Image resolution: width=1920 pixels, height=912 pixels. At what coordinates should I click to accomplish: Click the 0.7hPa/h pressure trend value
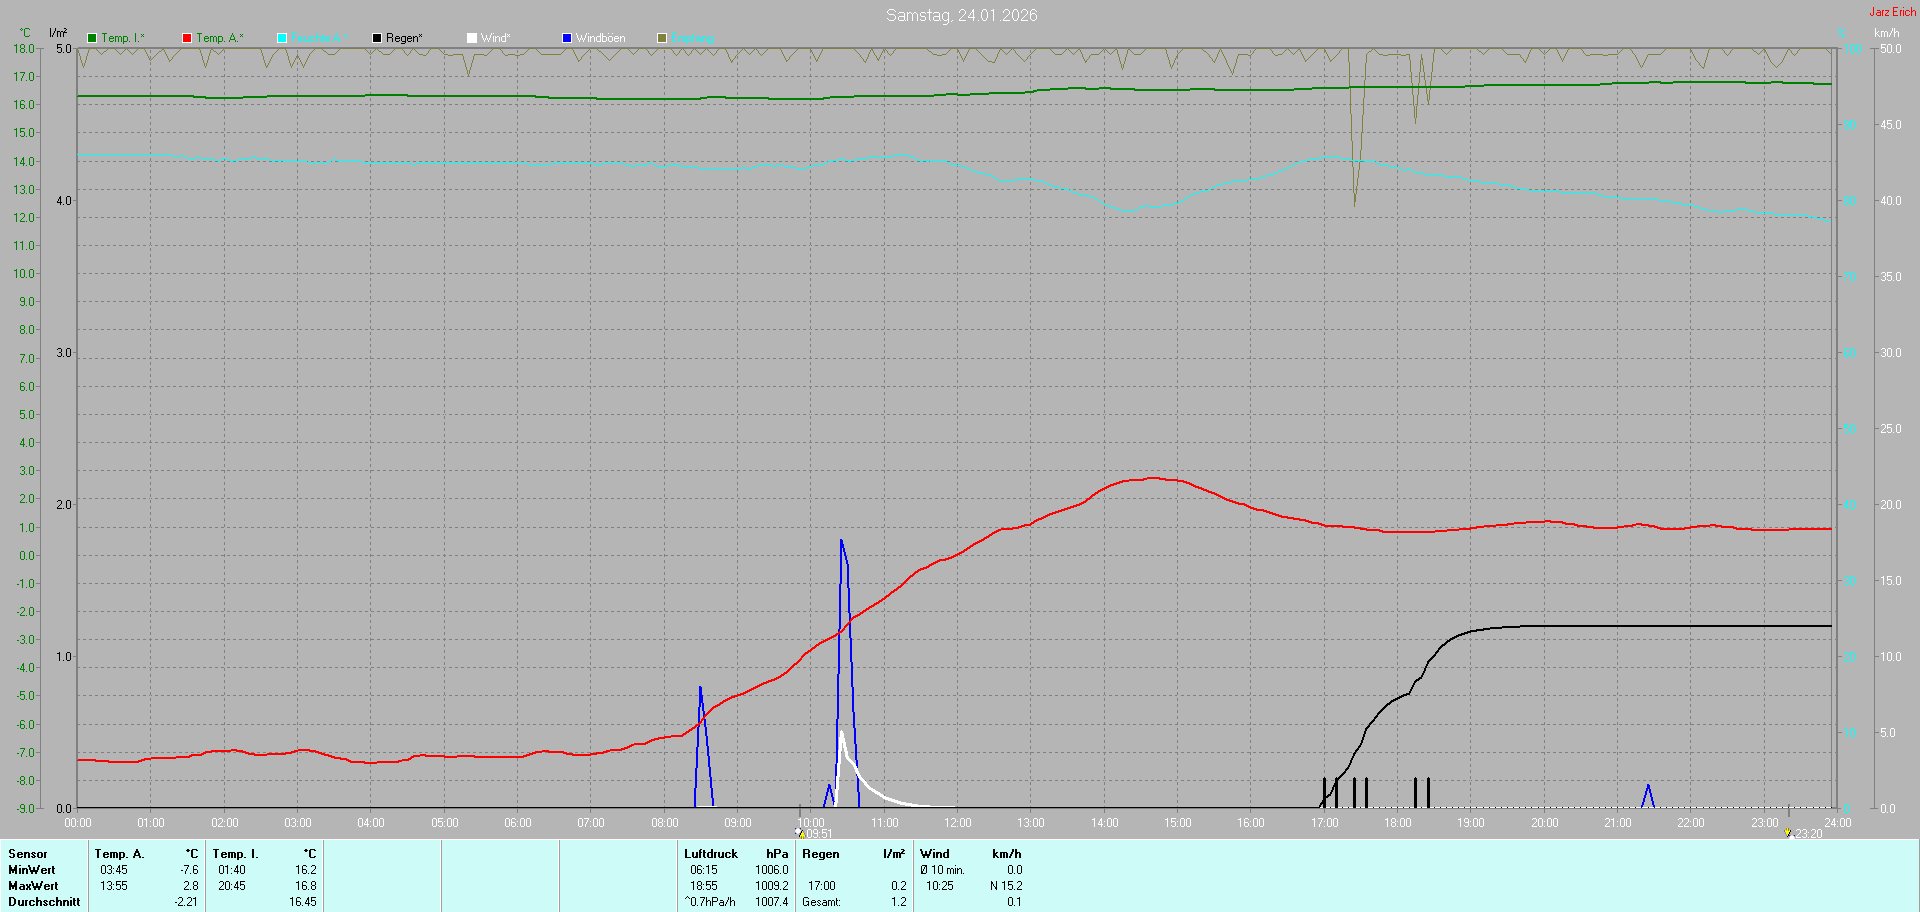click(710, 902)
